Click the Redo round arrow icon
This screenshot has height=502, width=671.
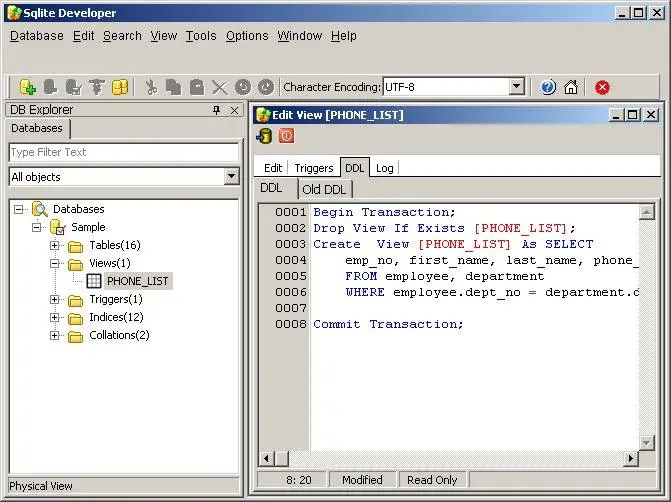coord(266,87)
